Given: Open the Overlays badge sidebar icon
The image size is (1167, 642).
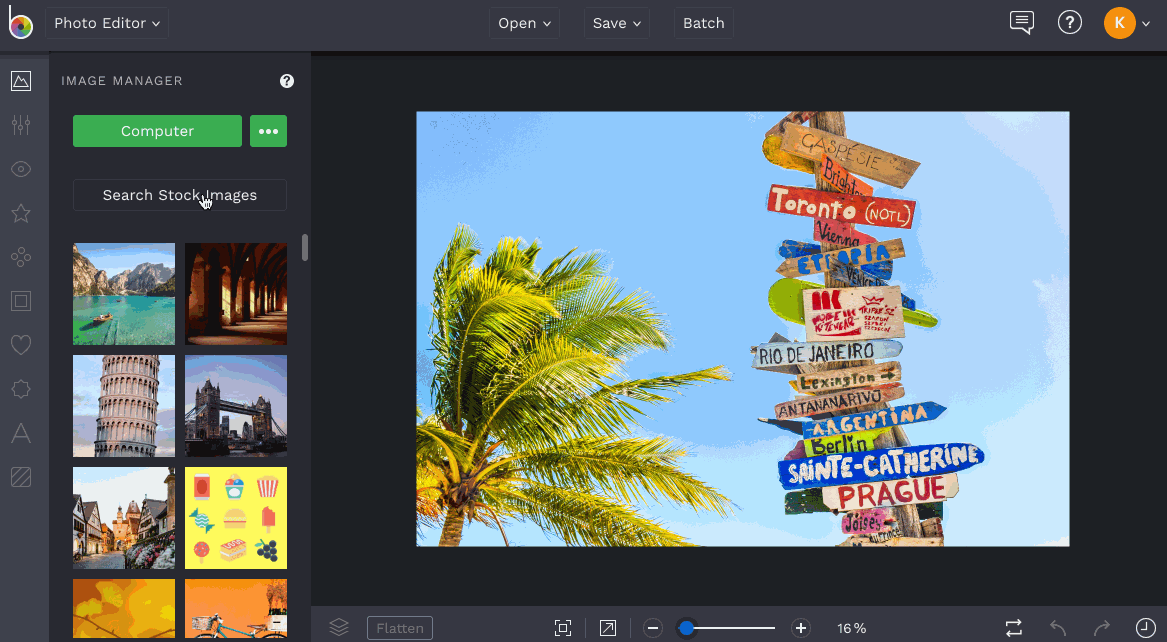Looking at the screenshot, I should coord(21,389).
